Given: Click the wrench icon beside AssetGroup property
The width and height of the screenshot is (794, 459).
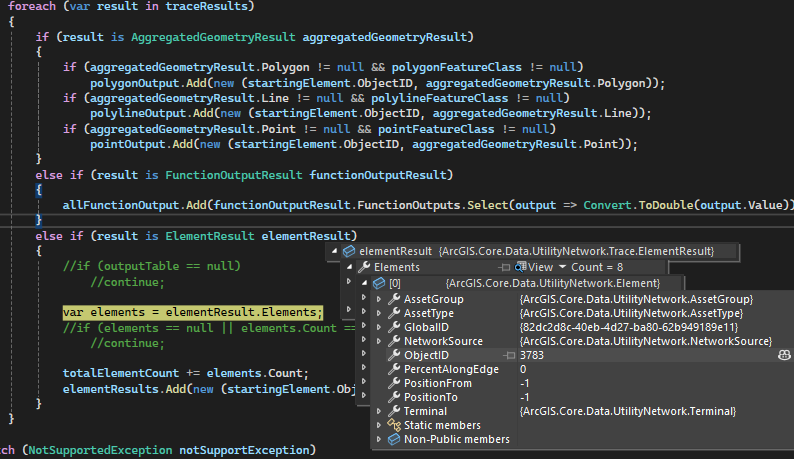Looking at the screenshot, I should pos(394,299).
